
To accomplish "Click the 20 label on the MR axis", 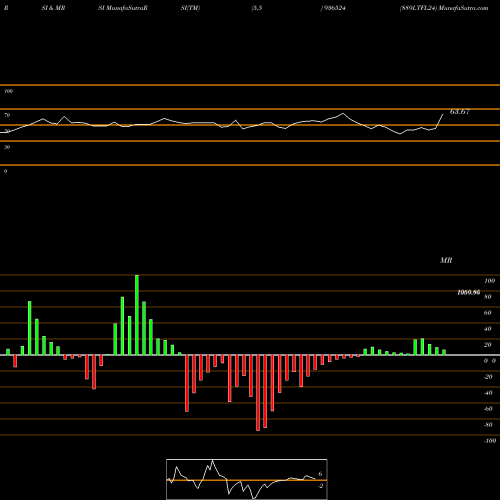I will tap(488, 345).
